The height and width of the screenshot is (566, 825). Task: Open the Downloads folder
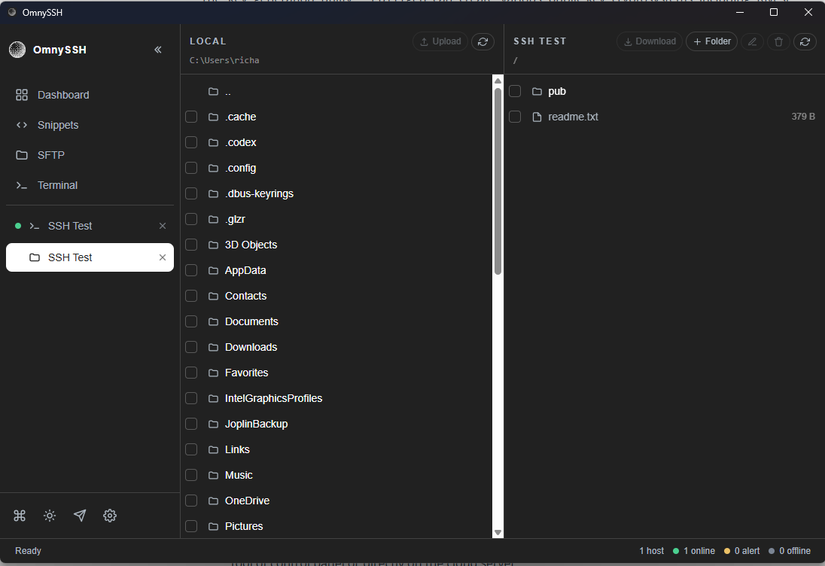(x=251, y=347)
